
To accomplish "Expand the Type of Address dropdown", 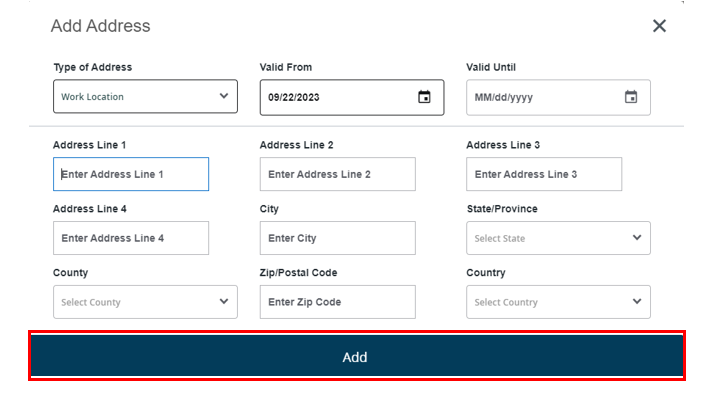I will click(145, 97).
